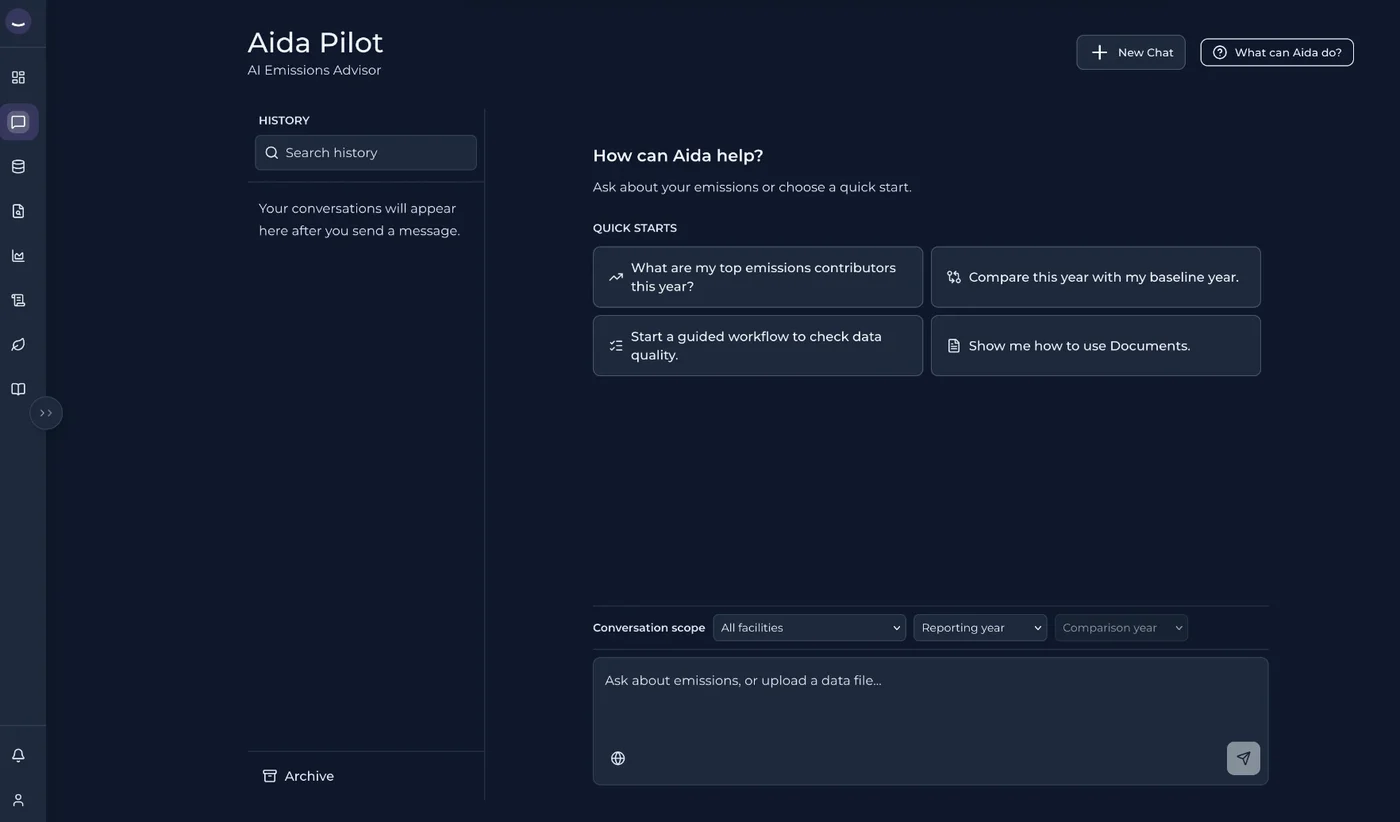Choose top emissions contributors quick start
The height and width of the screenshot is (822, 1400).
tap(758, 277)
